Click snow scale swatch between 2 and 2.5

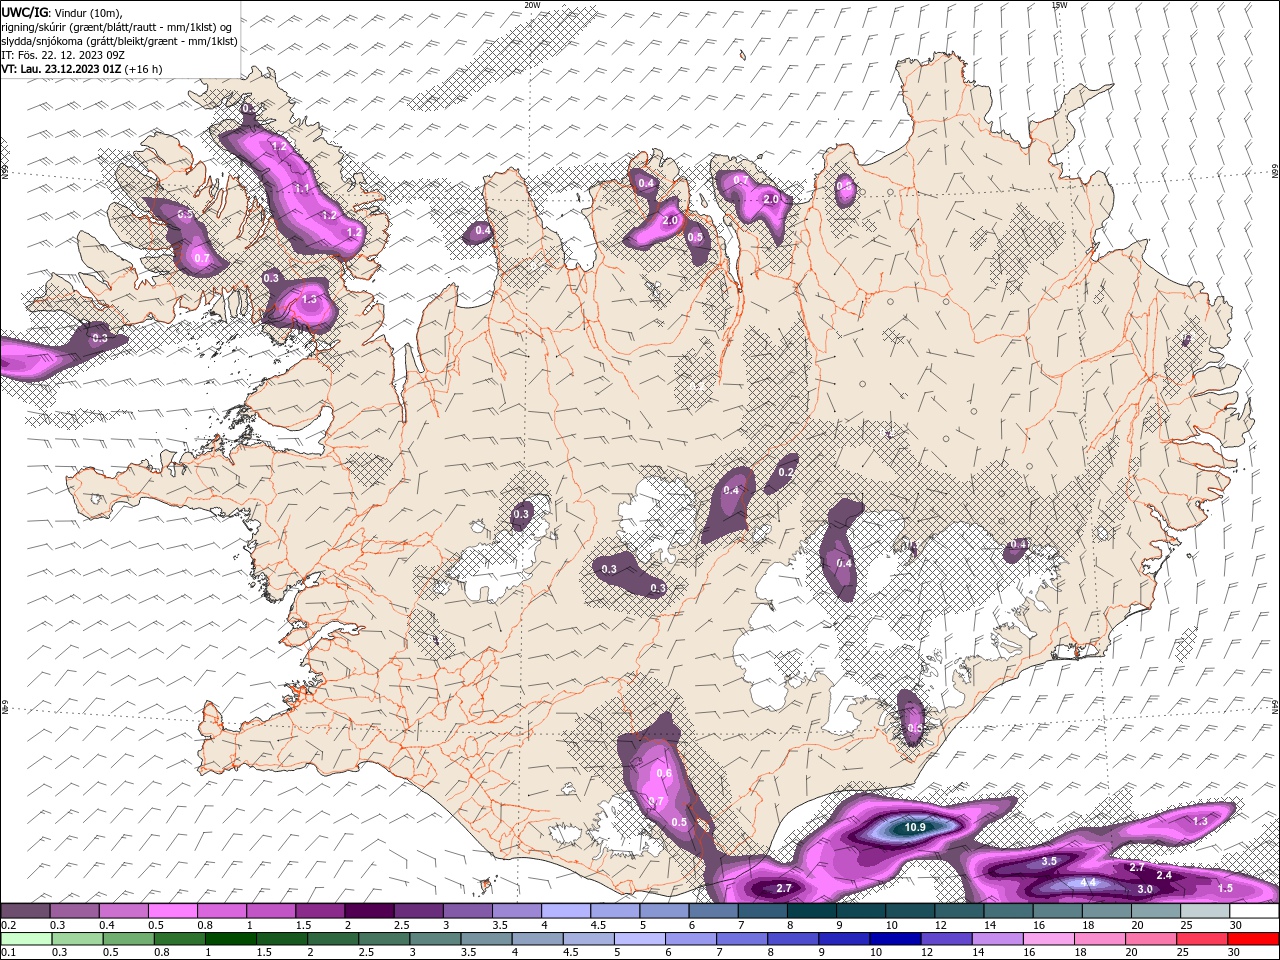click(369, 911)
